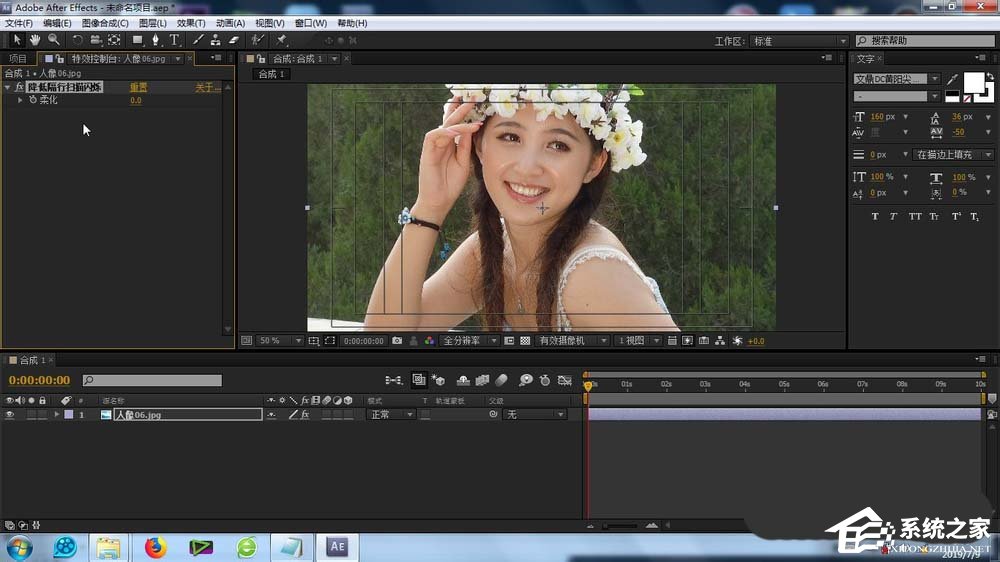Select the Pen tool
This screenshot has width=1000, height=562.
(x=155, y=40)
